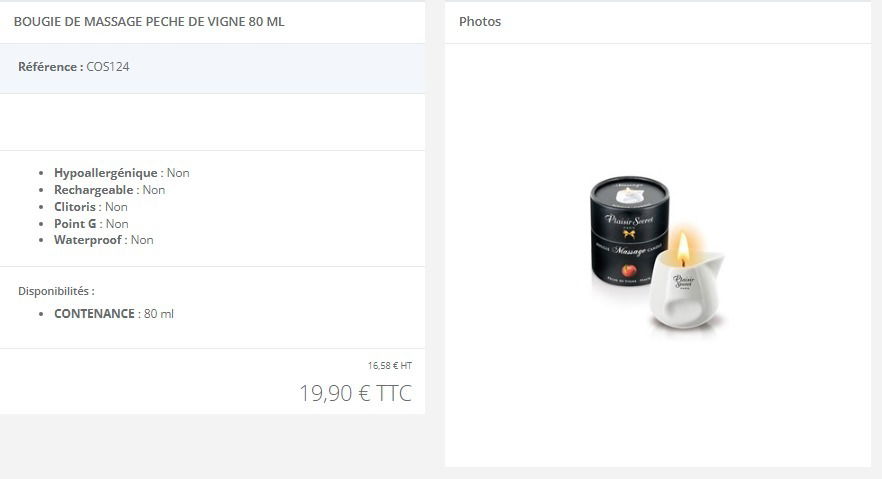Click the Hypoallergénique attribute line
This screenshot has width=882, height=479.
pyautogui.click(x=122, y=173)
